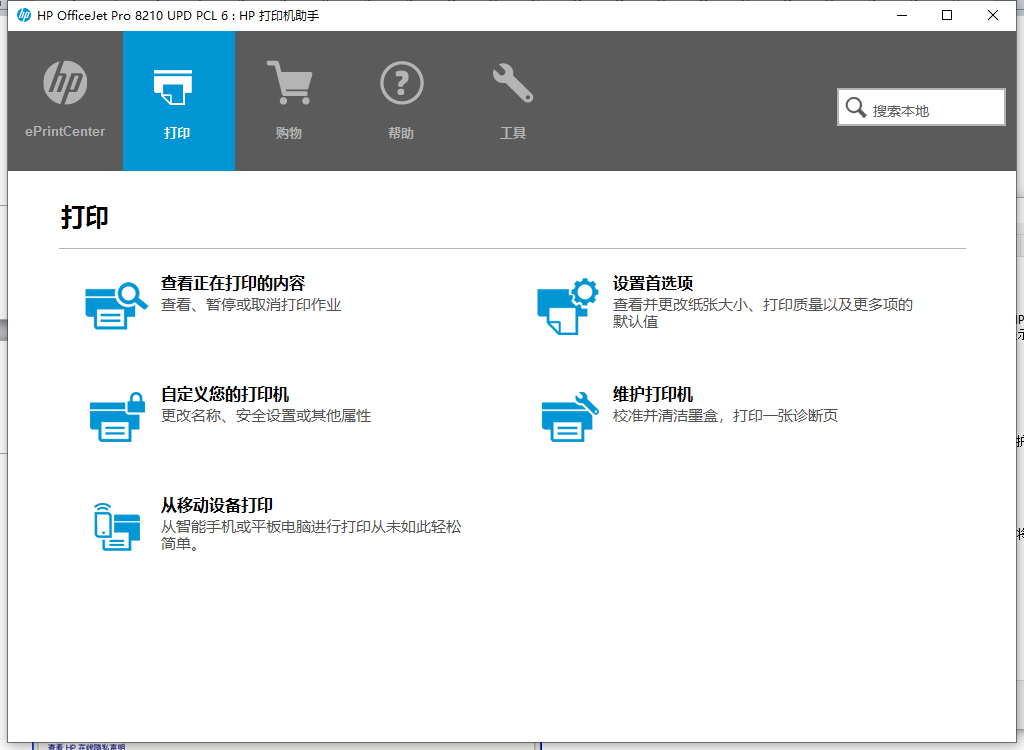
Task: Switch to the 打印 tab label
Action: pos(177,133)
